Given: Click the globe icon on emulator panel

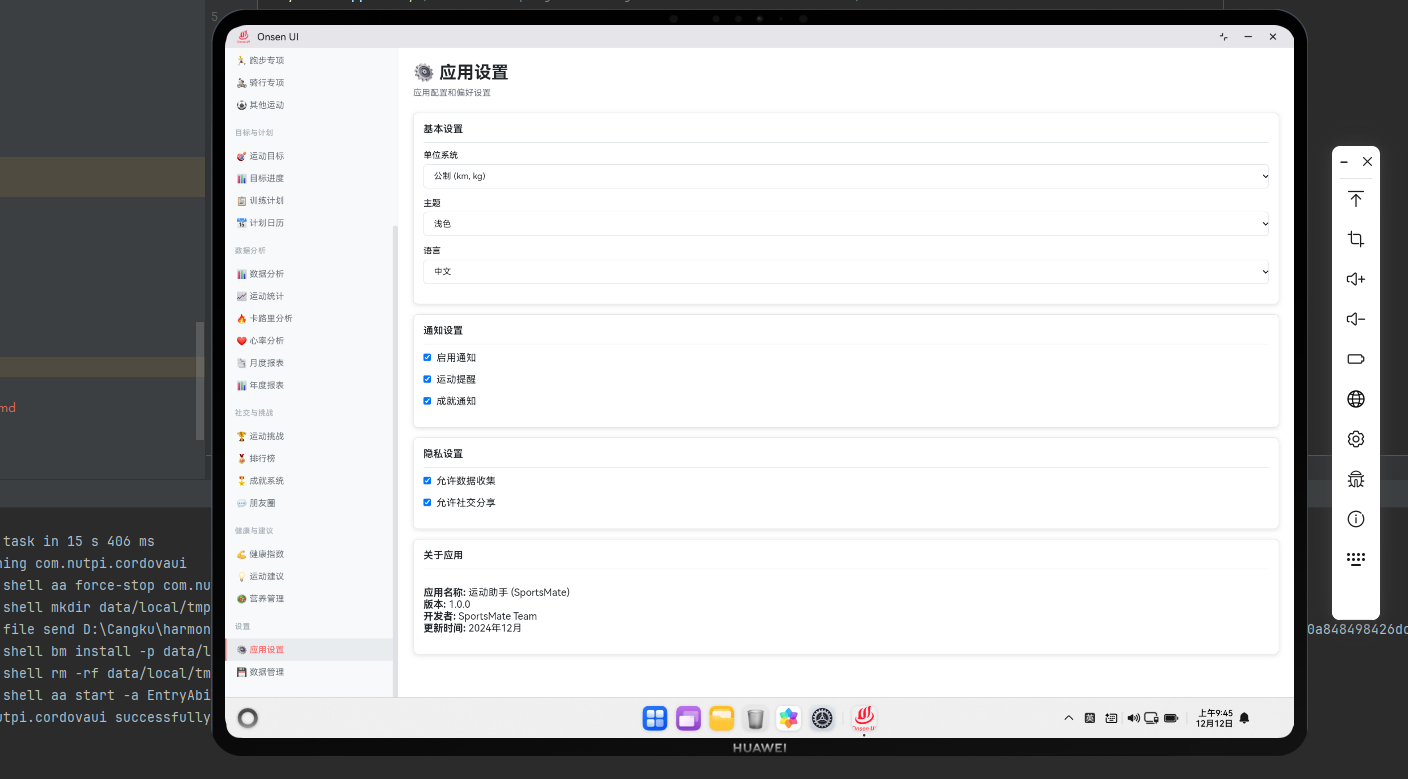Looking at the screenshot, I should pyautogui.click(x=1355, y=399).
